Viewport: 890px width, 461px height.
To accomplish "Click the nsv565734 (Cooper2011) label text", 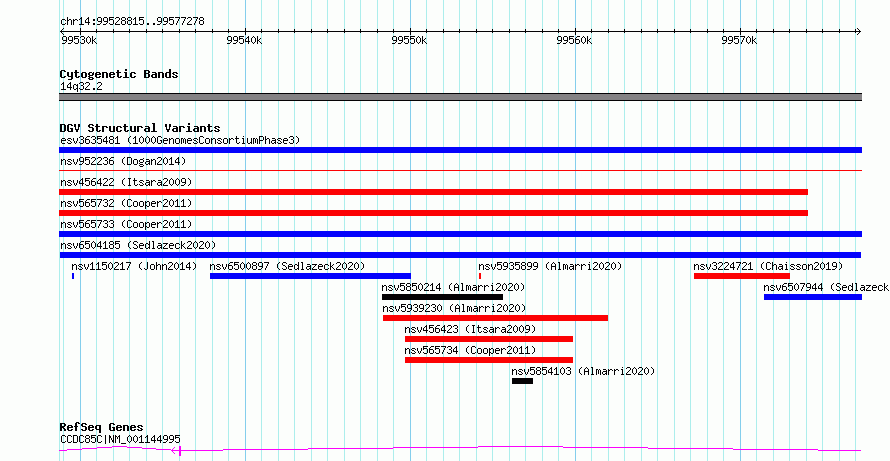I will pos(471,350).
